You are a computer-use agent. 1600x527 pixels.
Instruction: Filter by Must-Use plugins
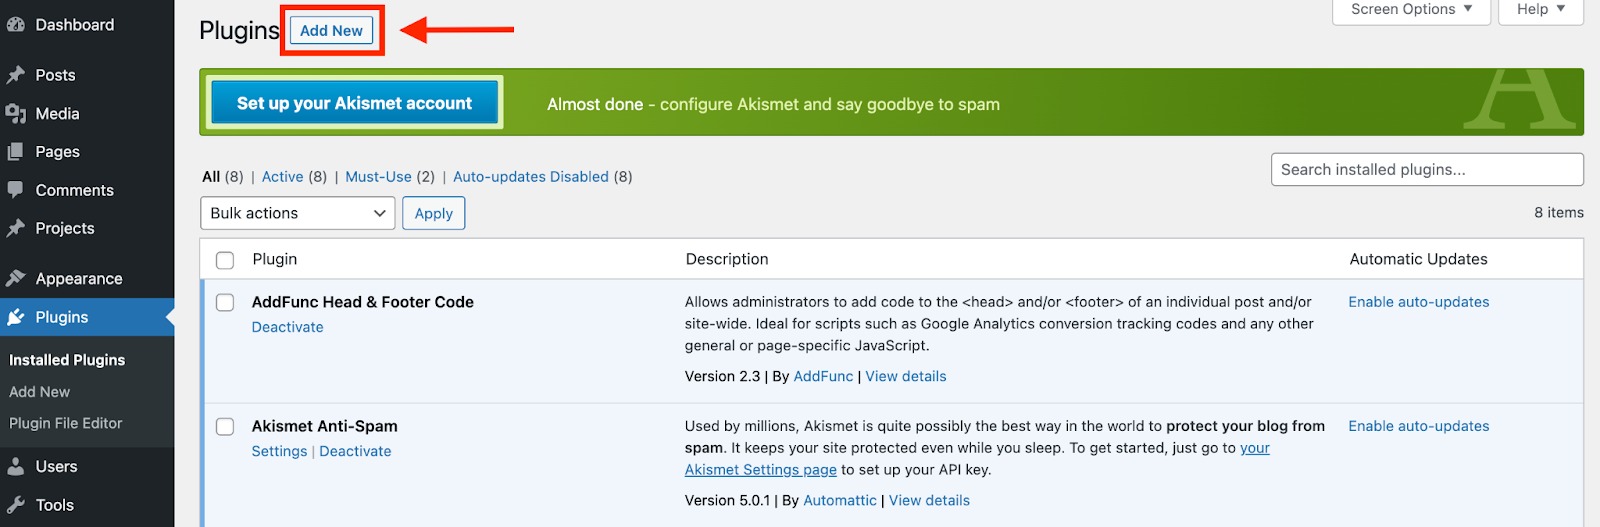pyautogui.click(x=378, y=177)
